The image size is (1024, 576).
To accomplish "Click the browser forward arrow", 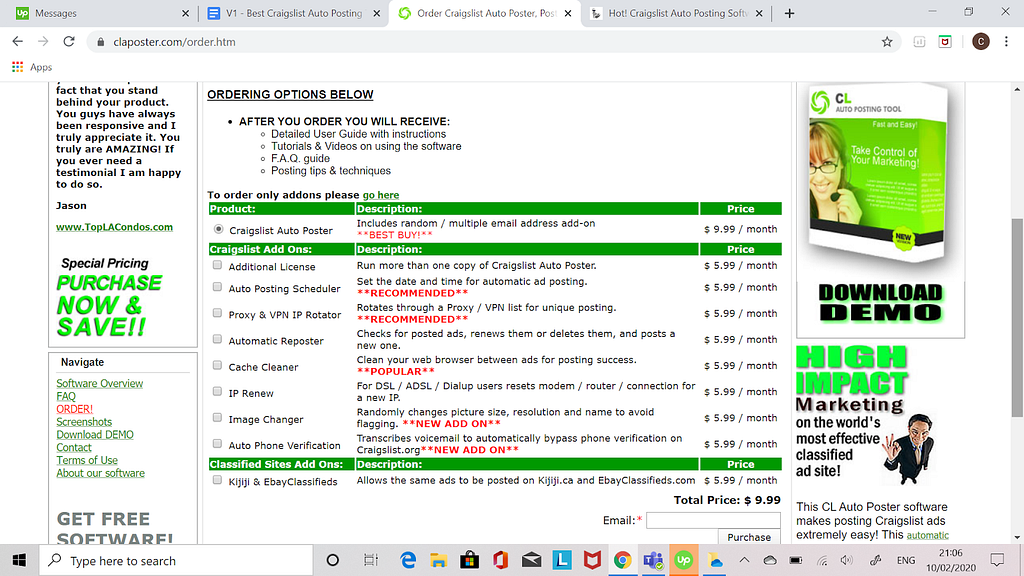I will point(43,42).
